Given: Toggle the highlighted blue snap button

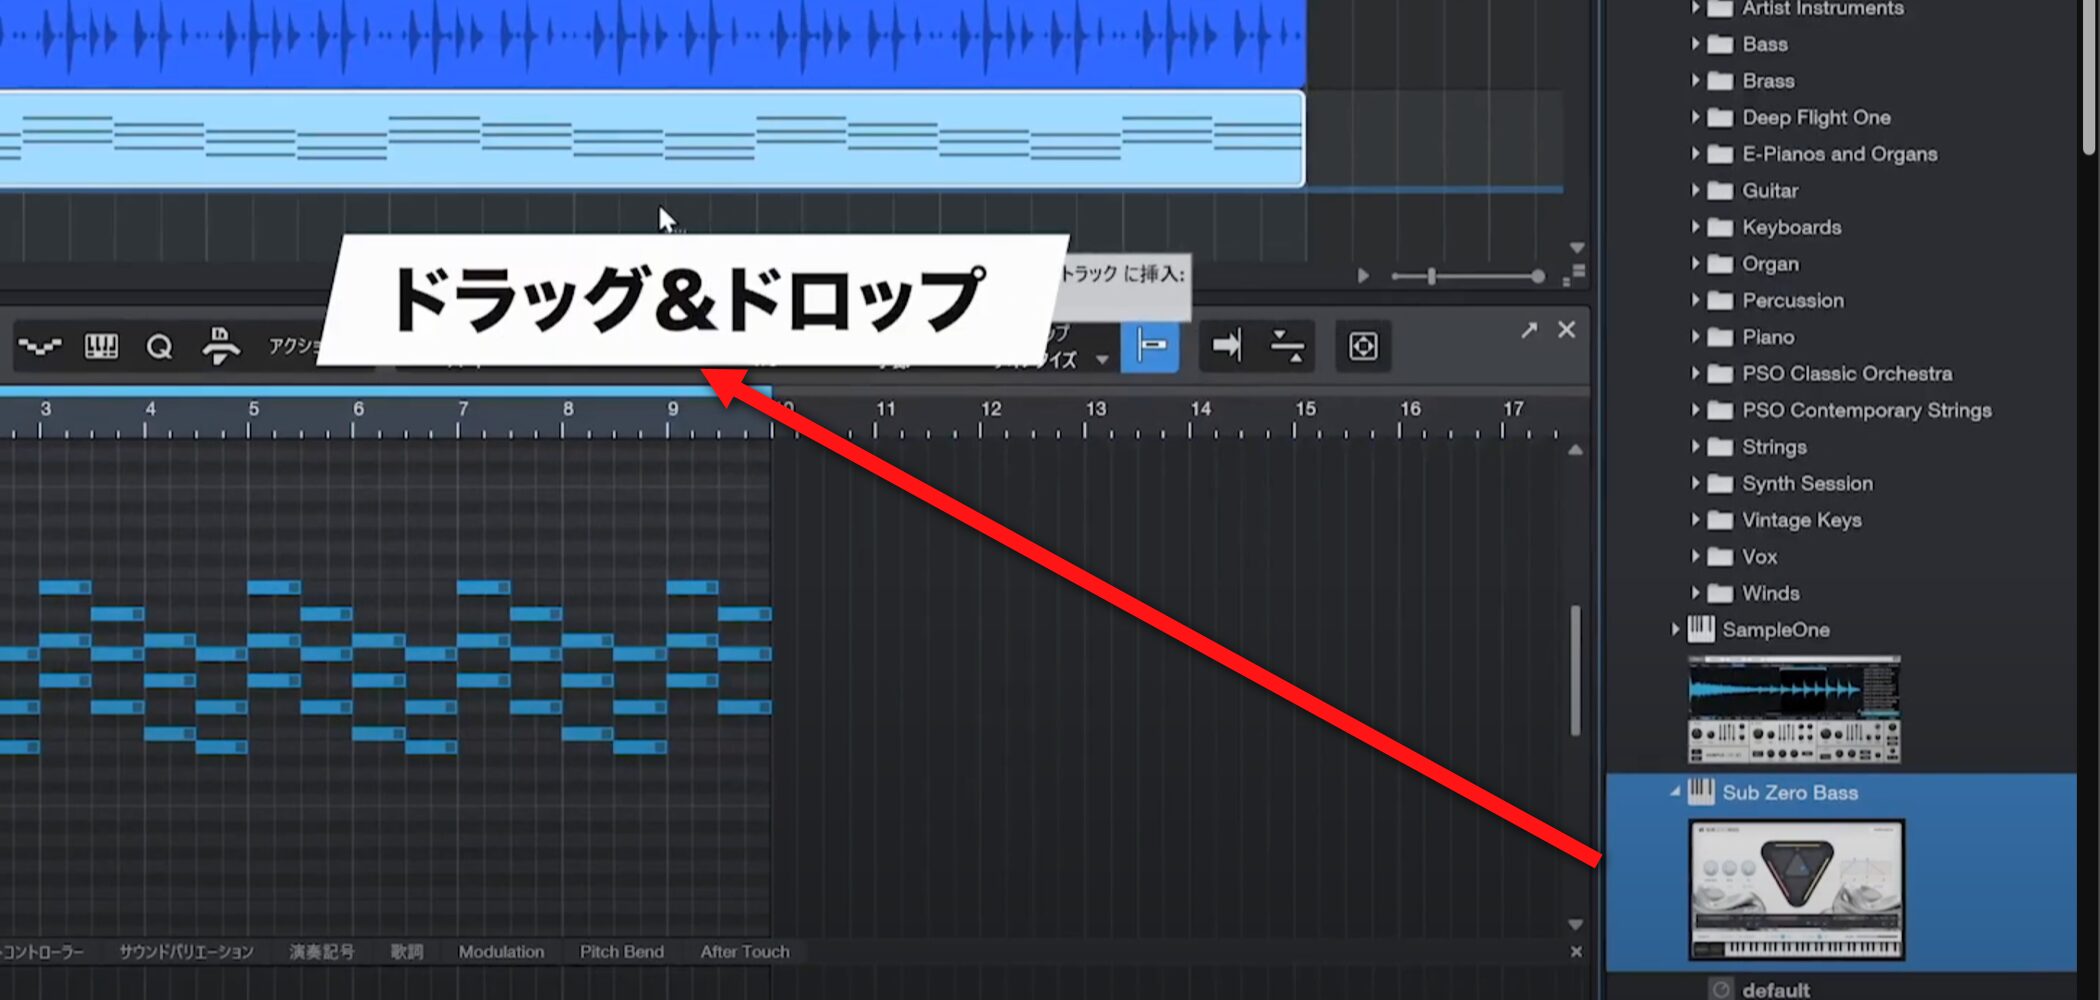Looking at the screenshot, I should point(1150,346).
